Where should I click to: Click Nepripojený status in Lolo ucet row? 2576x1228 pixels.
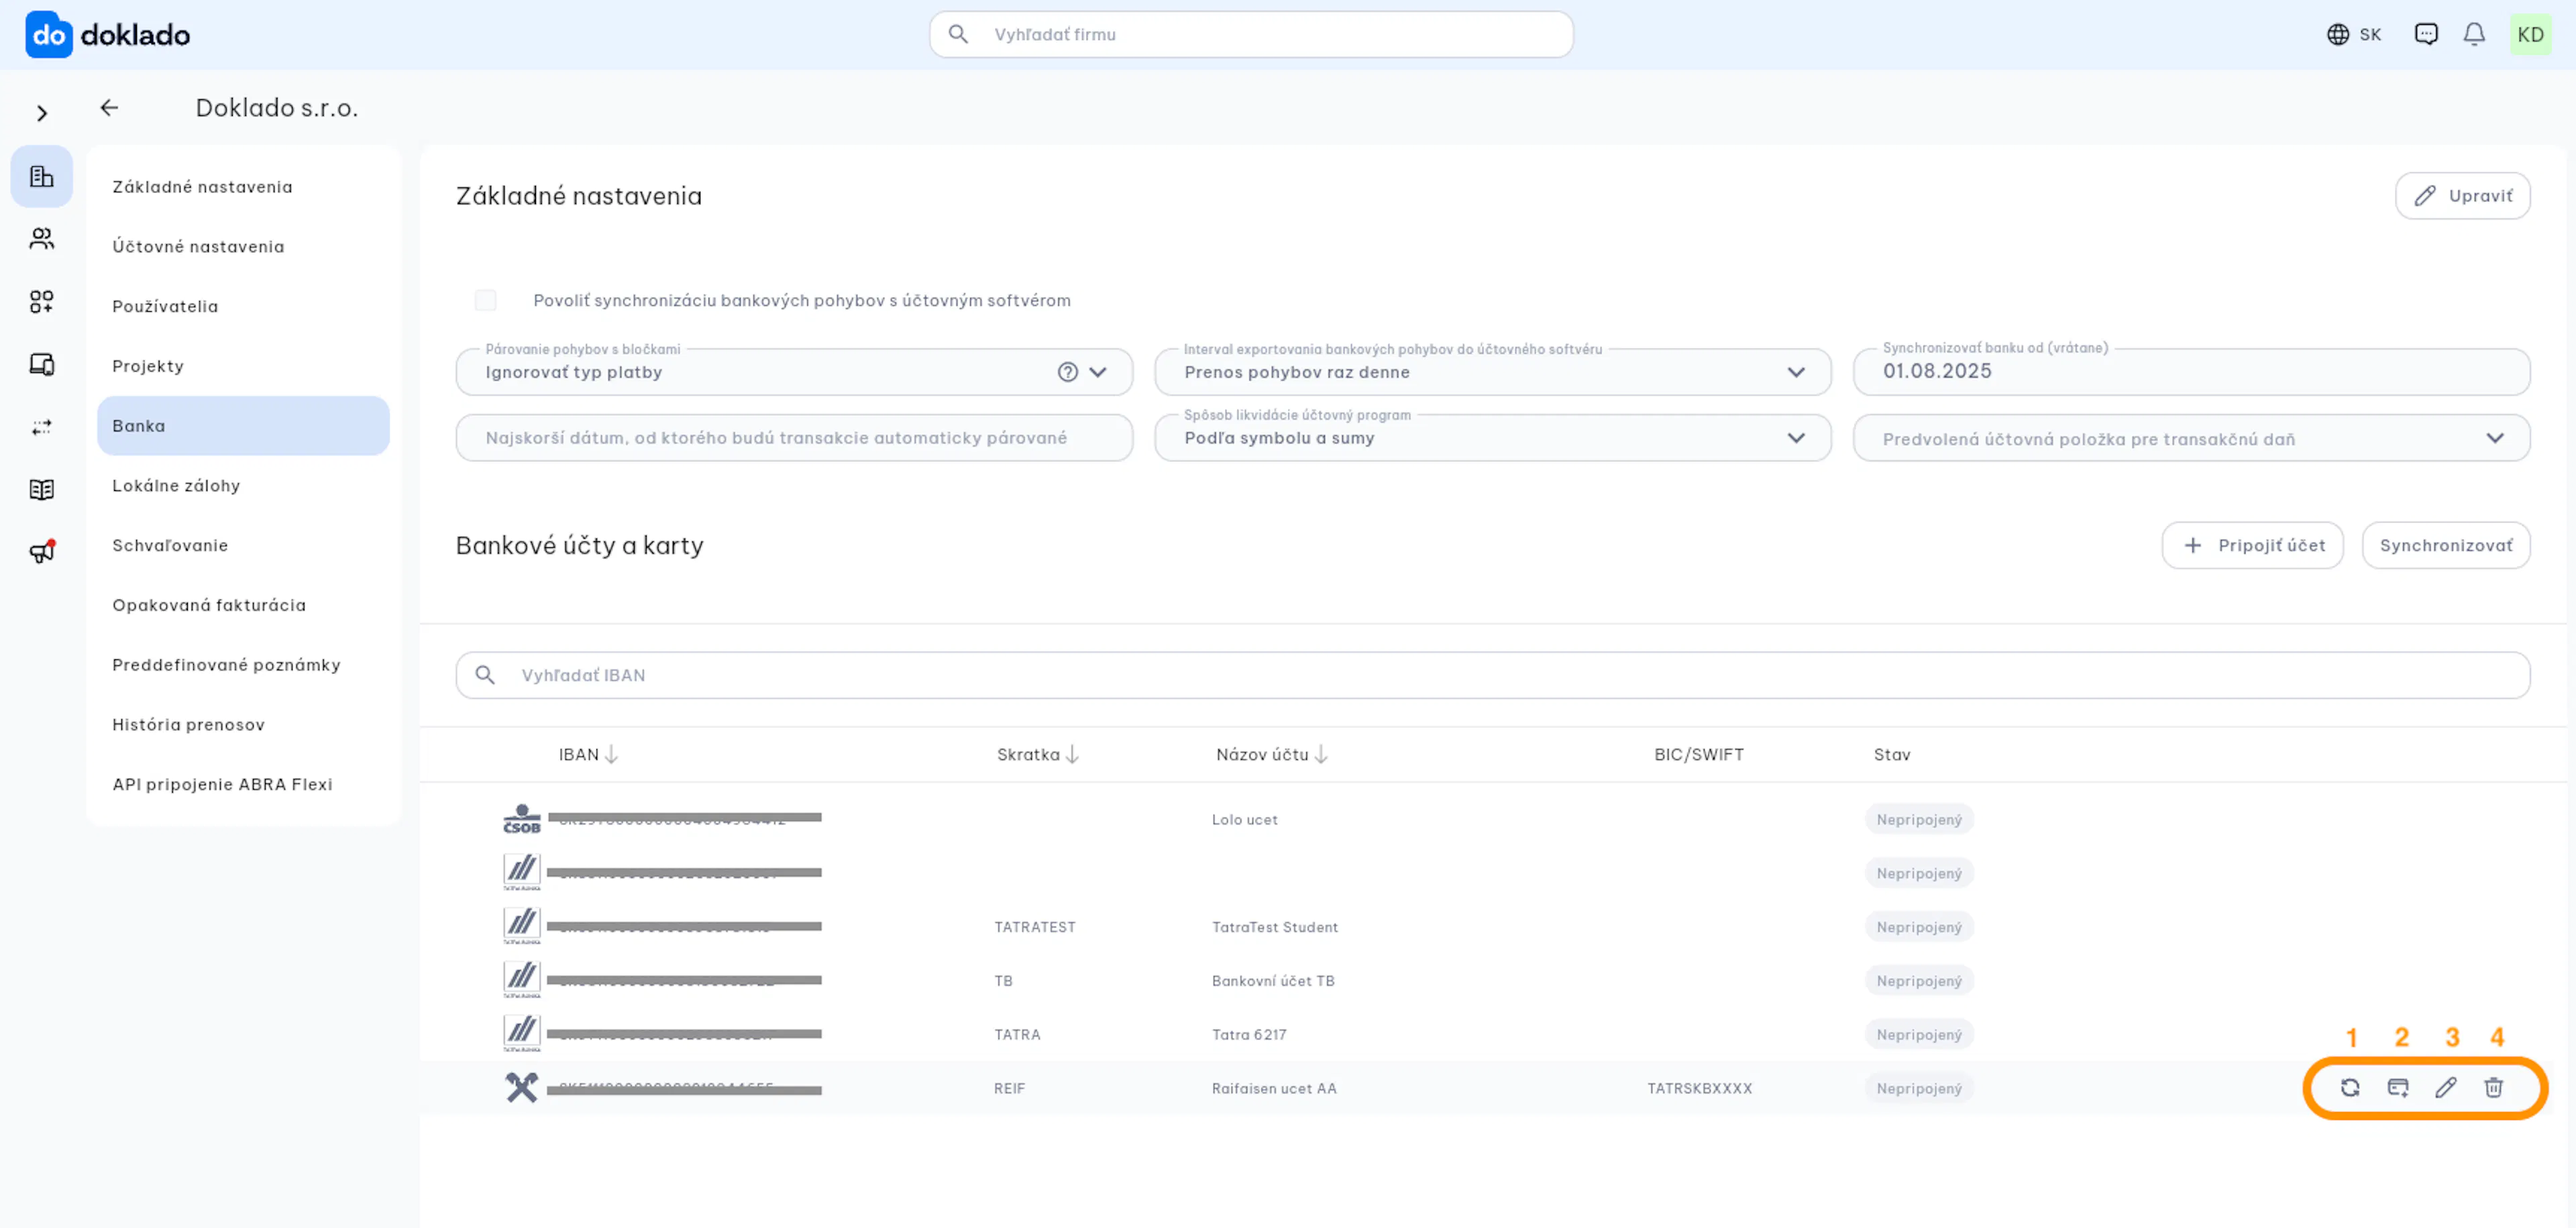tap(1918, 820)
